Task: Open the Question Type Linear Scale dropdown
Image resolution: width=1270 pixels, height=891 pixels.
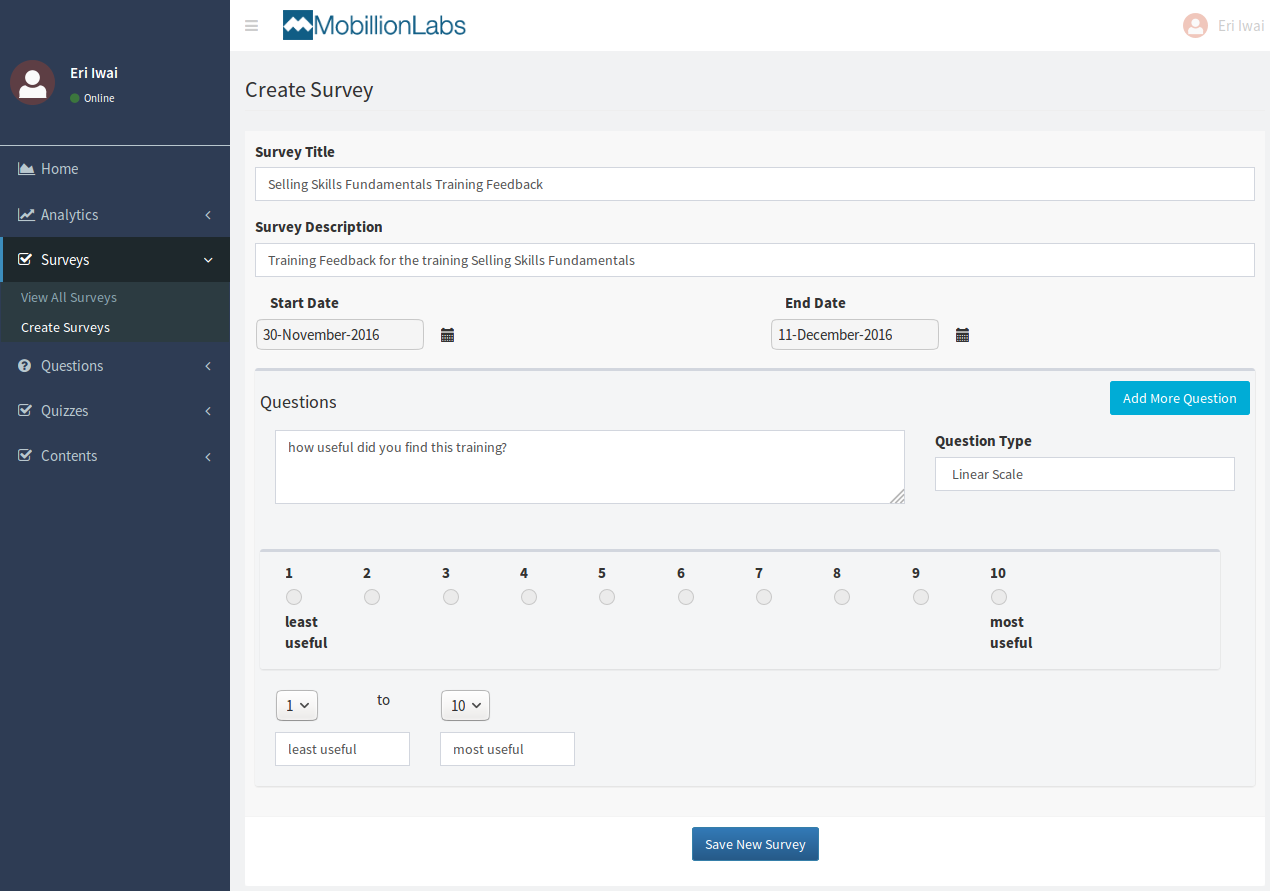Action: (x=1084, y=474)
